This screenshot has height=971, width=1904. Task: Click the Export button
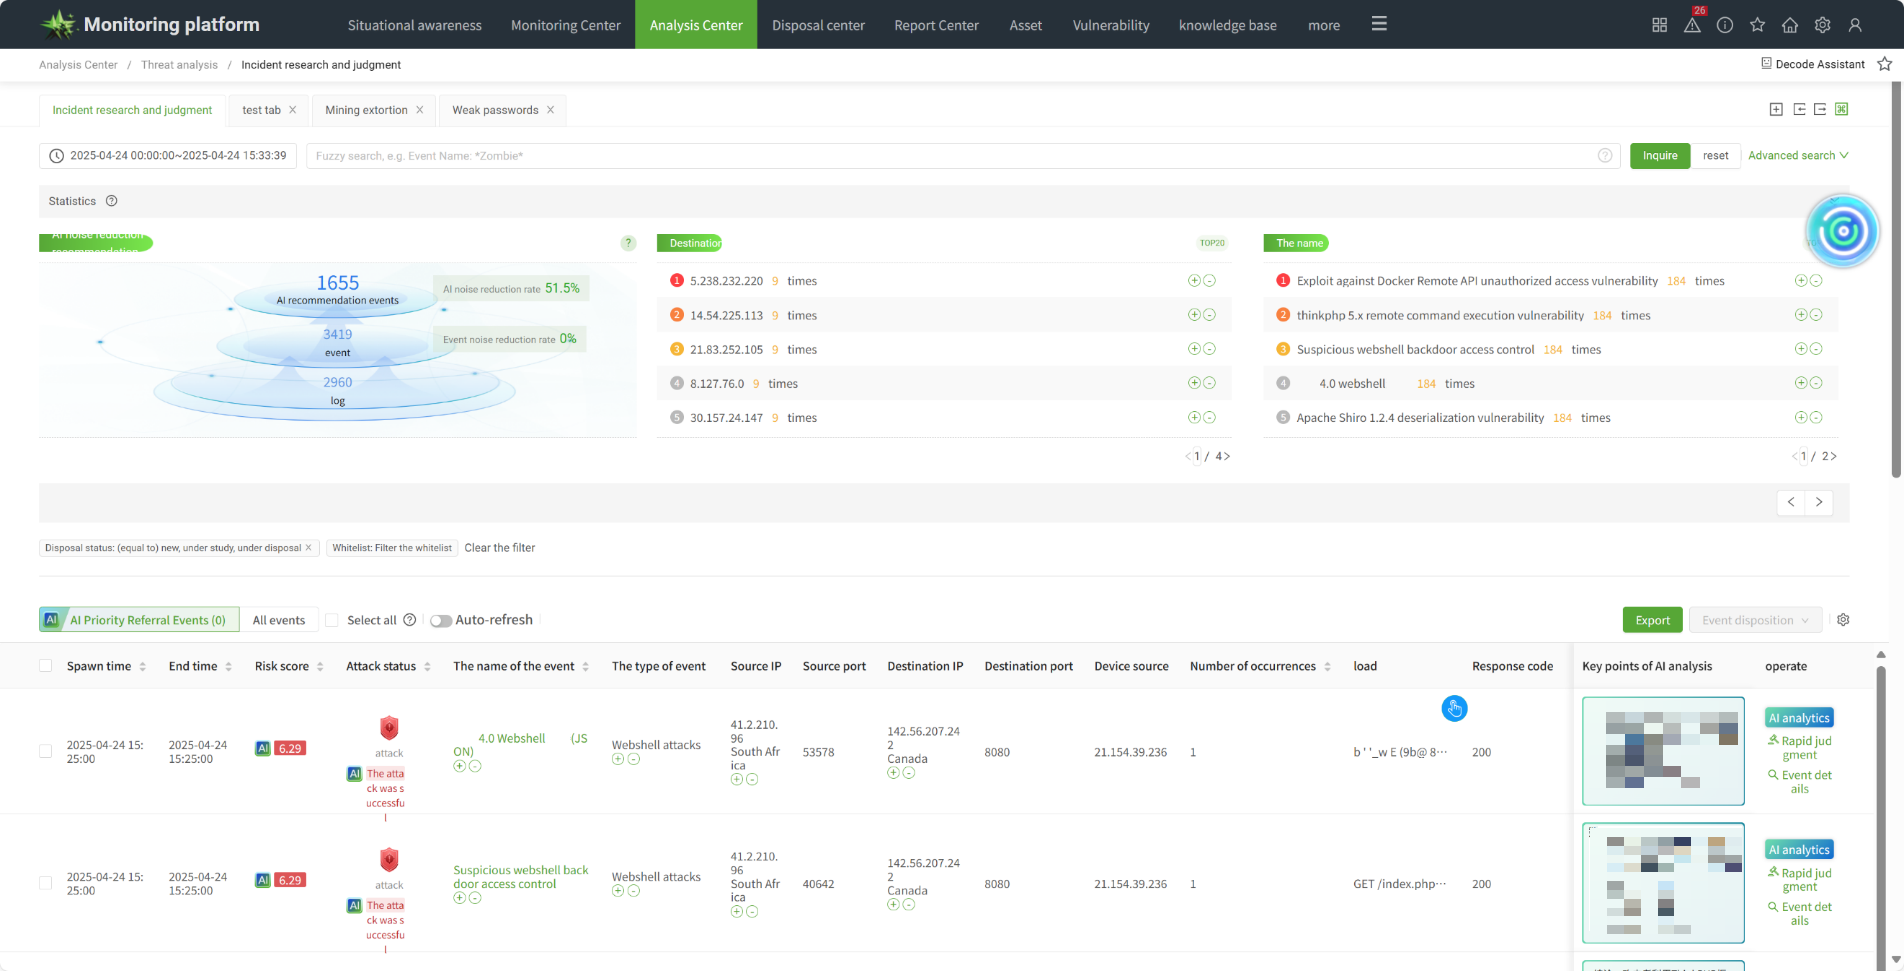1652,620
